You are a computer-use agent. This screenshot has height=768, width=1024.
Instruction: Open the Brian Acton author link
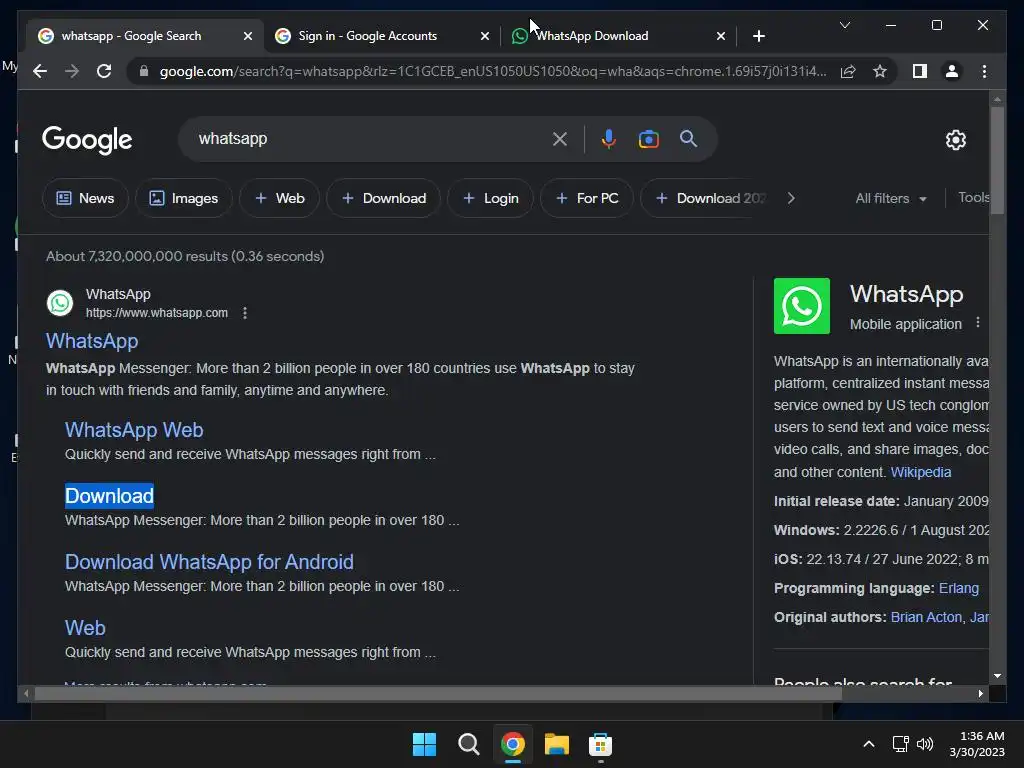tap(926, 617)
